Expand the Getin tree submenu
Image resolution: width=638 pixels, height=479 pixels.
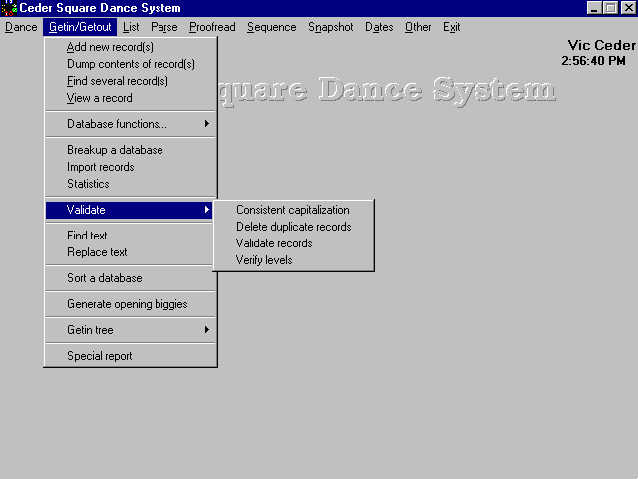[130, 330]
